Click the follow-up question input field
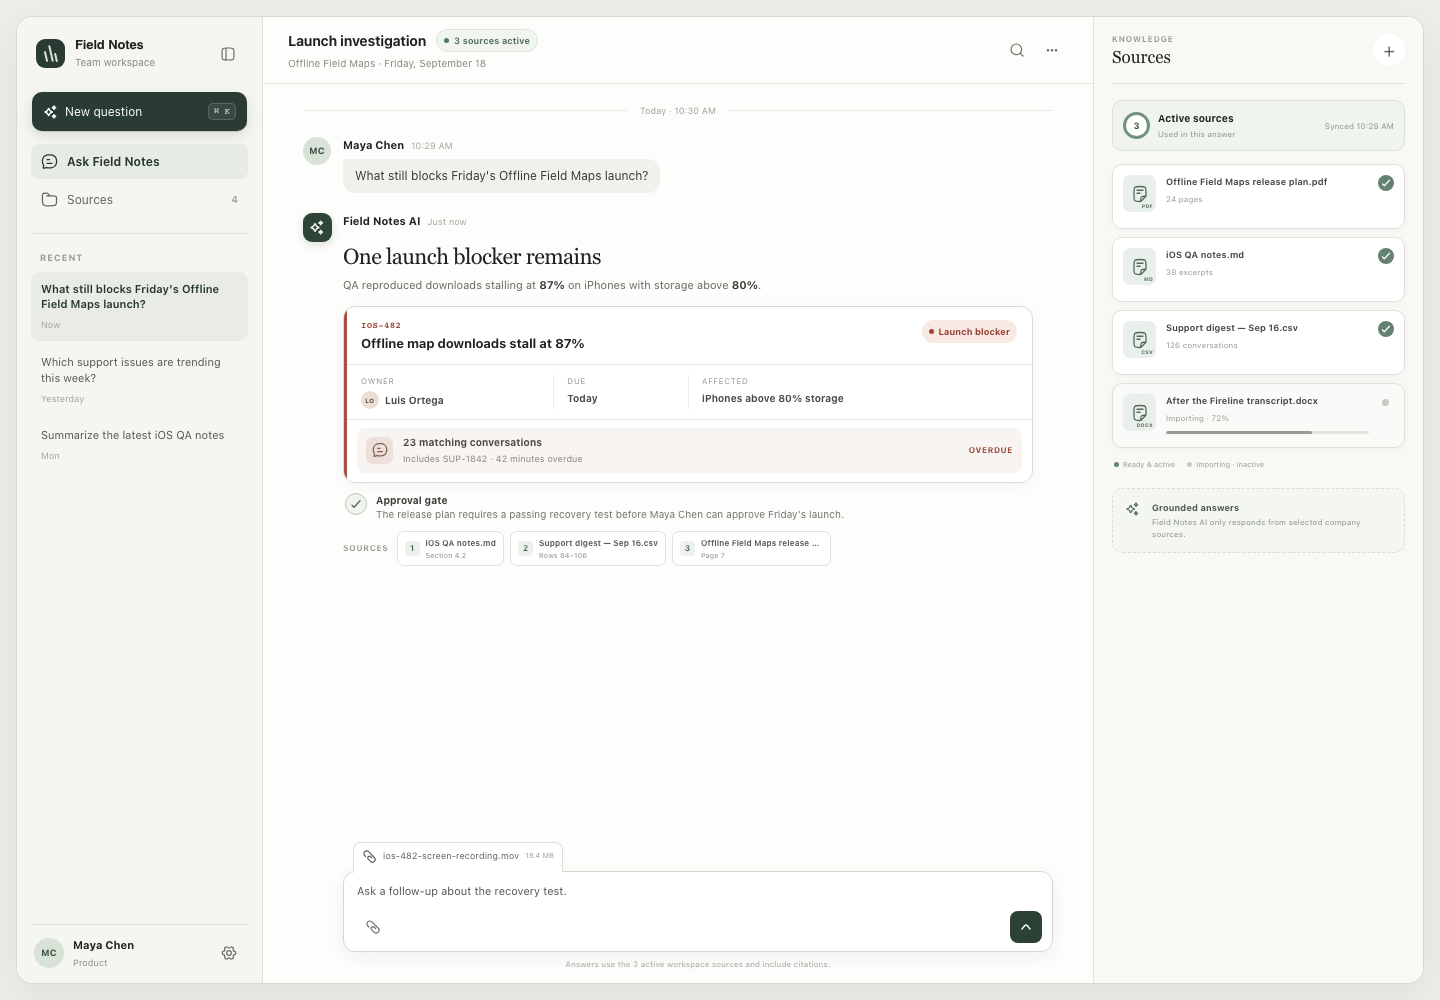 pyautogui.click(x=698, y=891)
